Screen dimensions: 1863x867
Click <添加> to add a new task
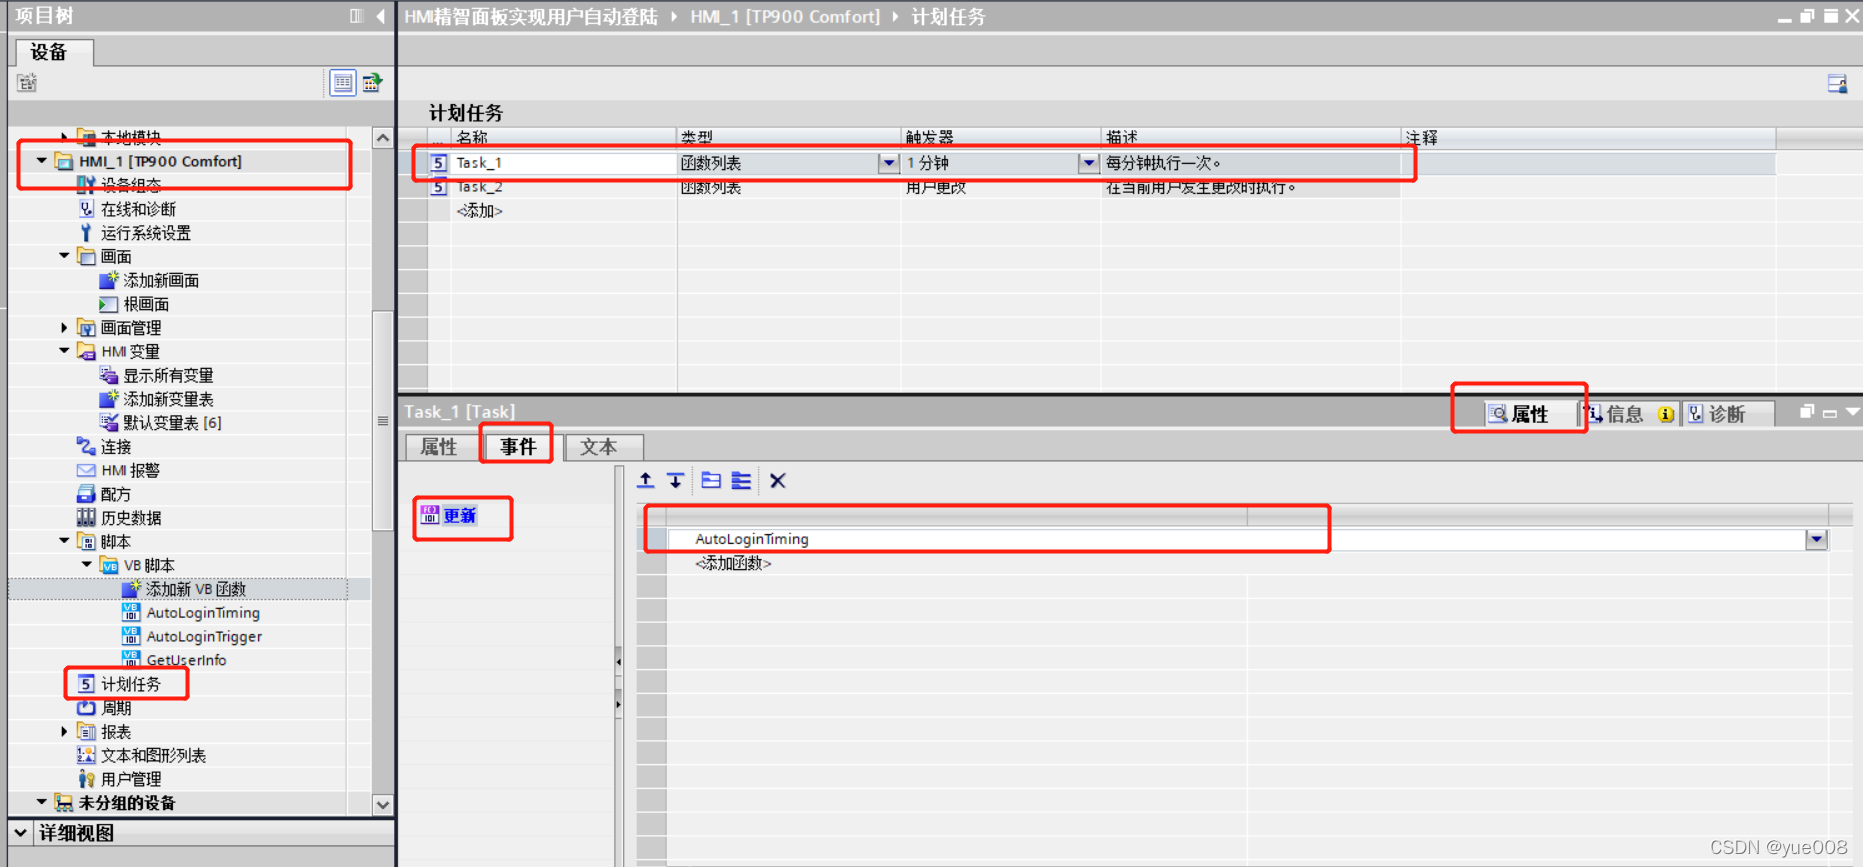pos(480,211)
